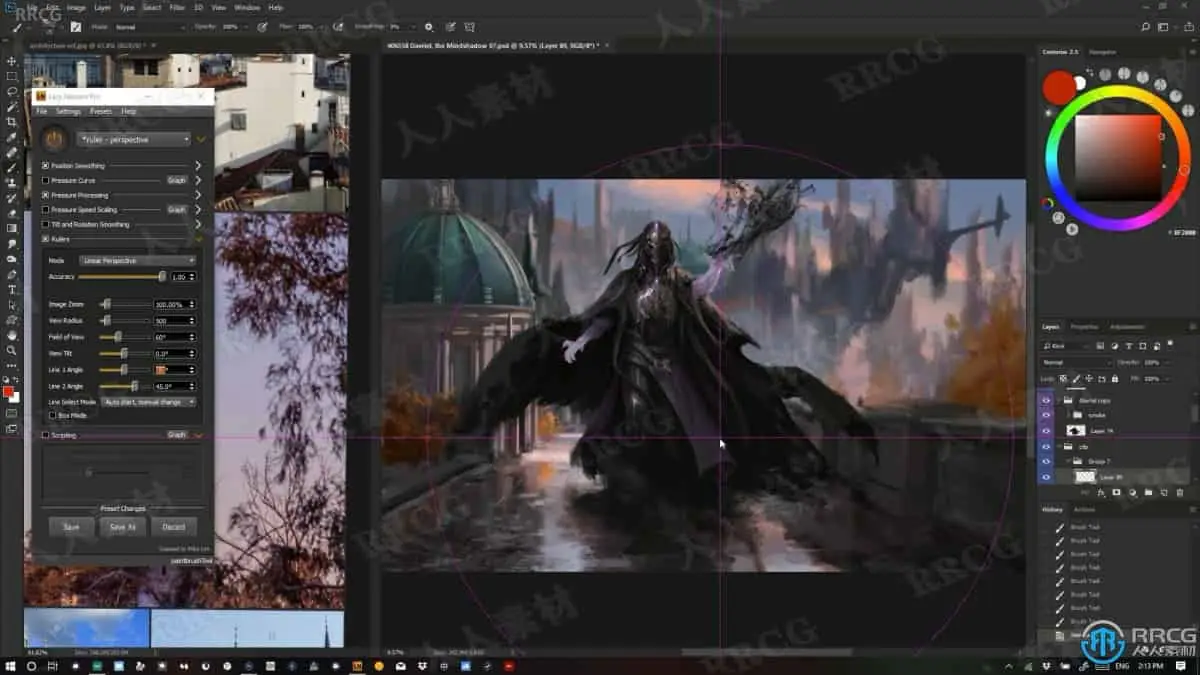
Task: Open the Filter menu
Action: click(x=177, y=7)
